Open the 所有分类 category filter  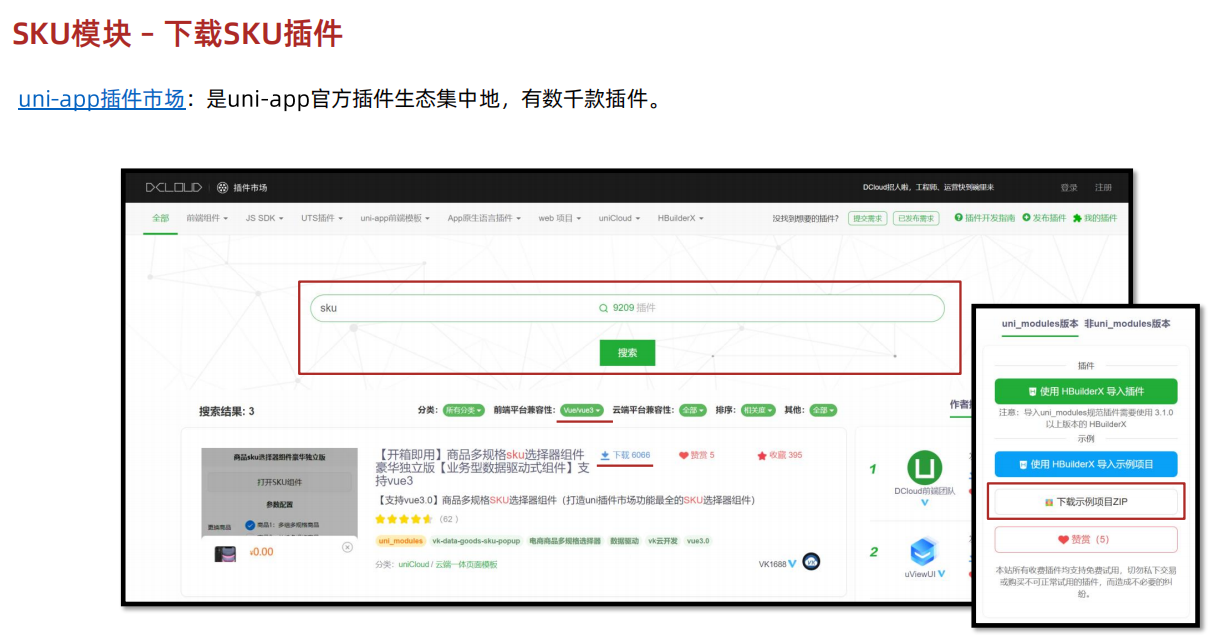click(463, 410)
